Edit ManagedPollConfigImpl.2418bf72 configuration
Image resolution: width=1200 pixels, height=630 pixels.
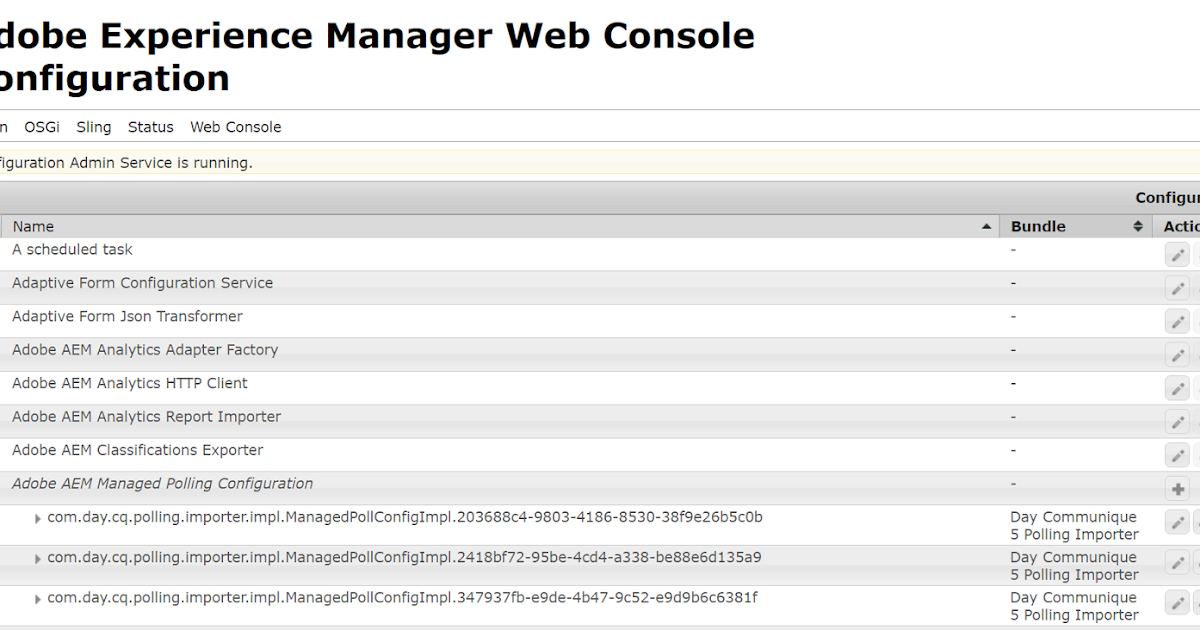[x=1177, y=562]
